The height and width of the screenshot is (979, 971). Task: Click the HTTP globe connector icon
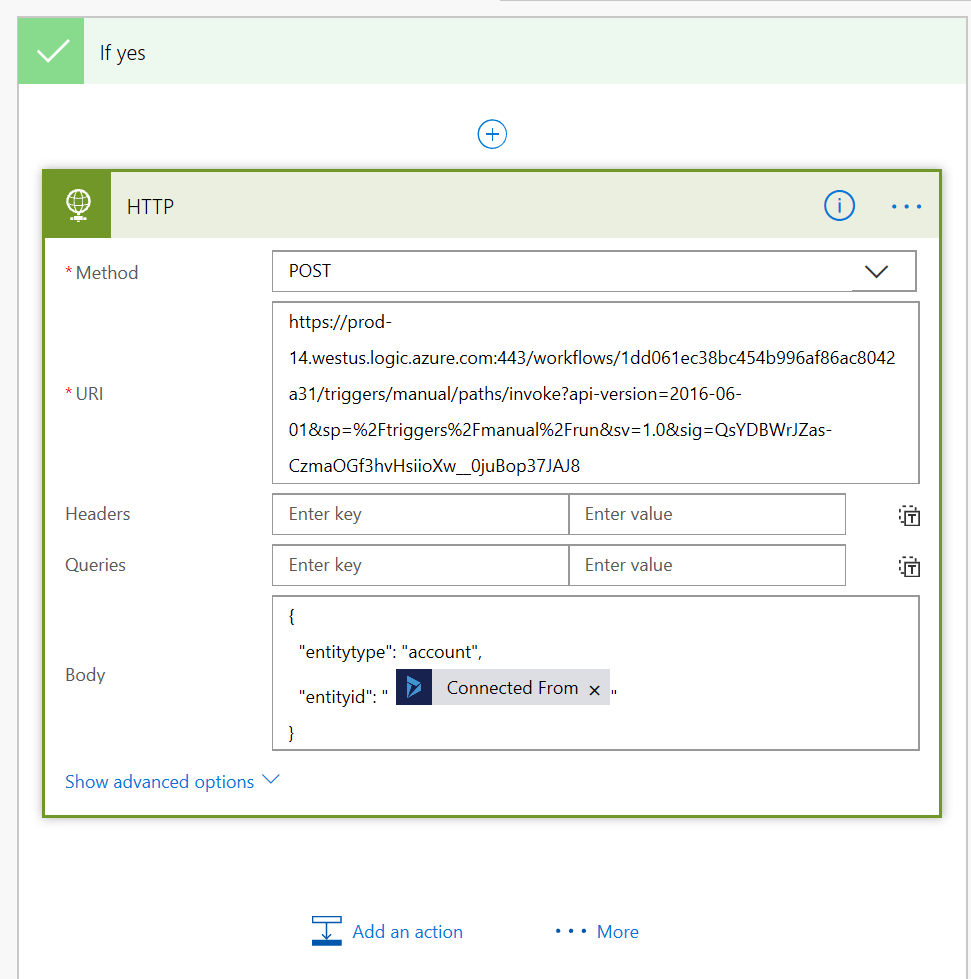tap(78, 205)
